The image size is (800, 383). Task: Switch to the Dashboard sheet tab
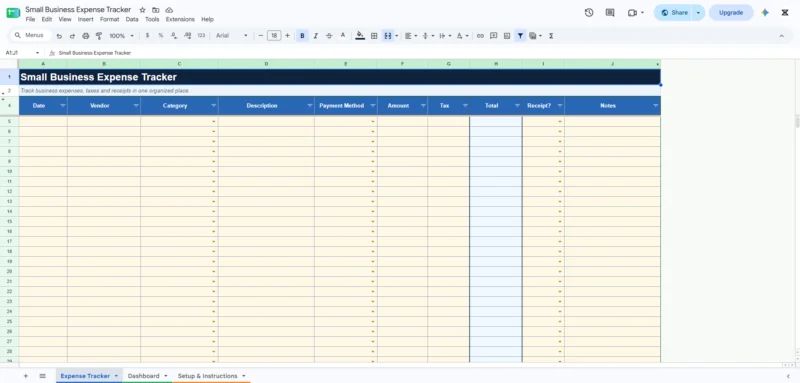coord(143,376)
